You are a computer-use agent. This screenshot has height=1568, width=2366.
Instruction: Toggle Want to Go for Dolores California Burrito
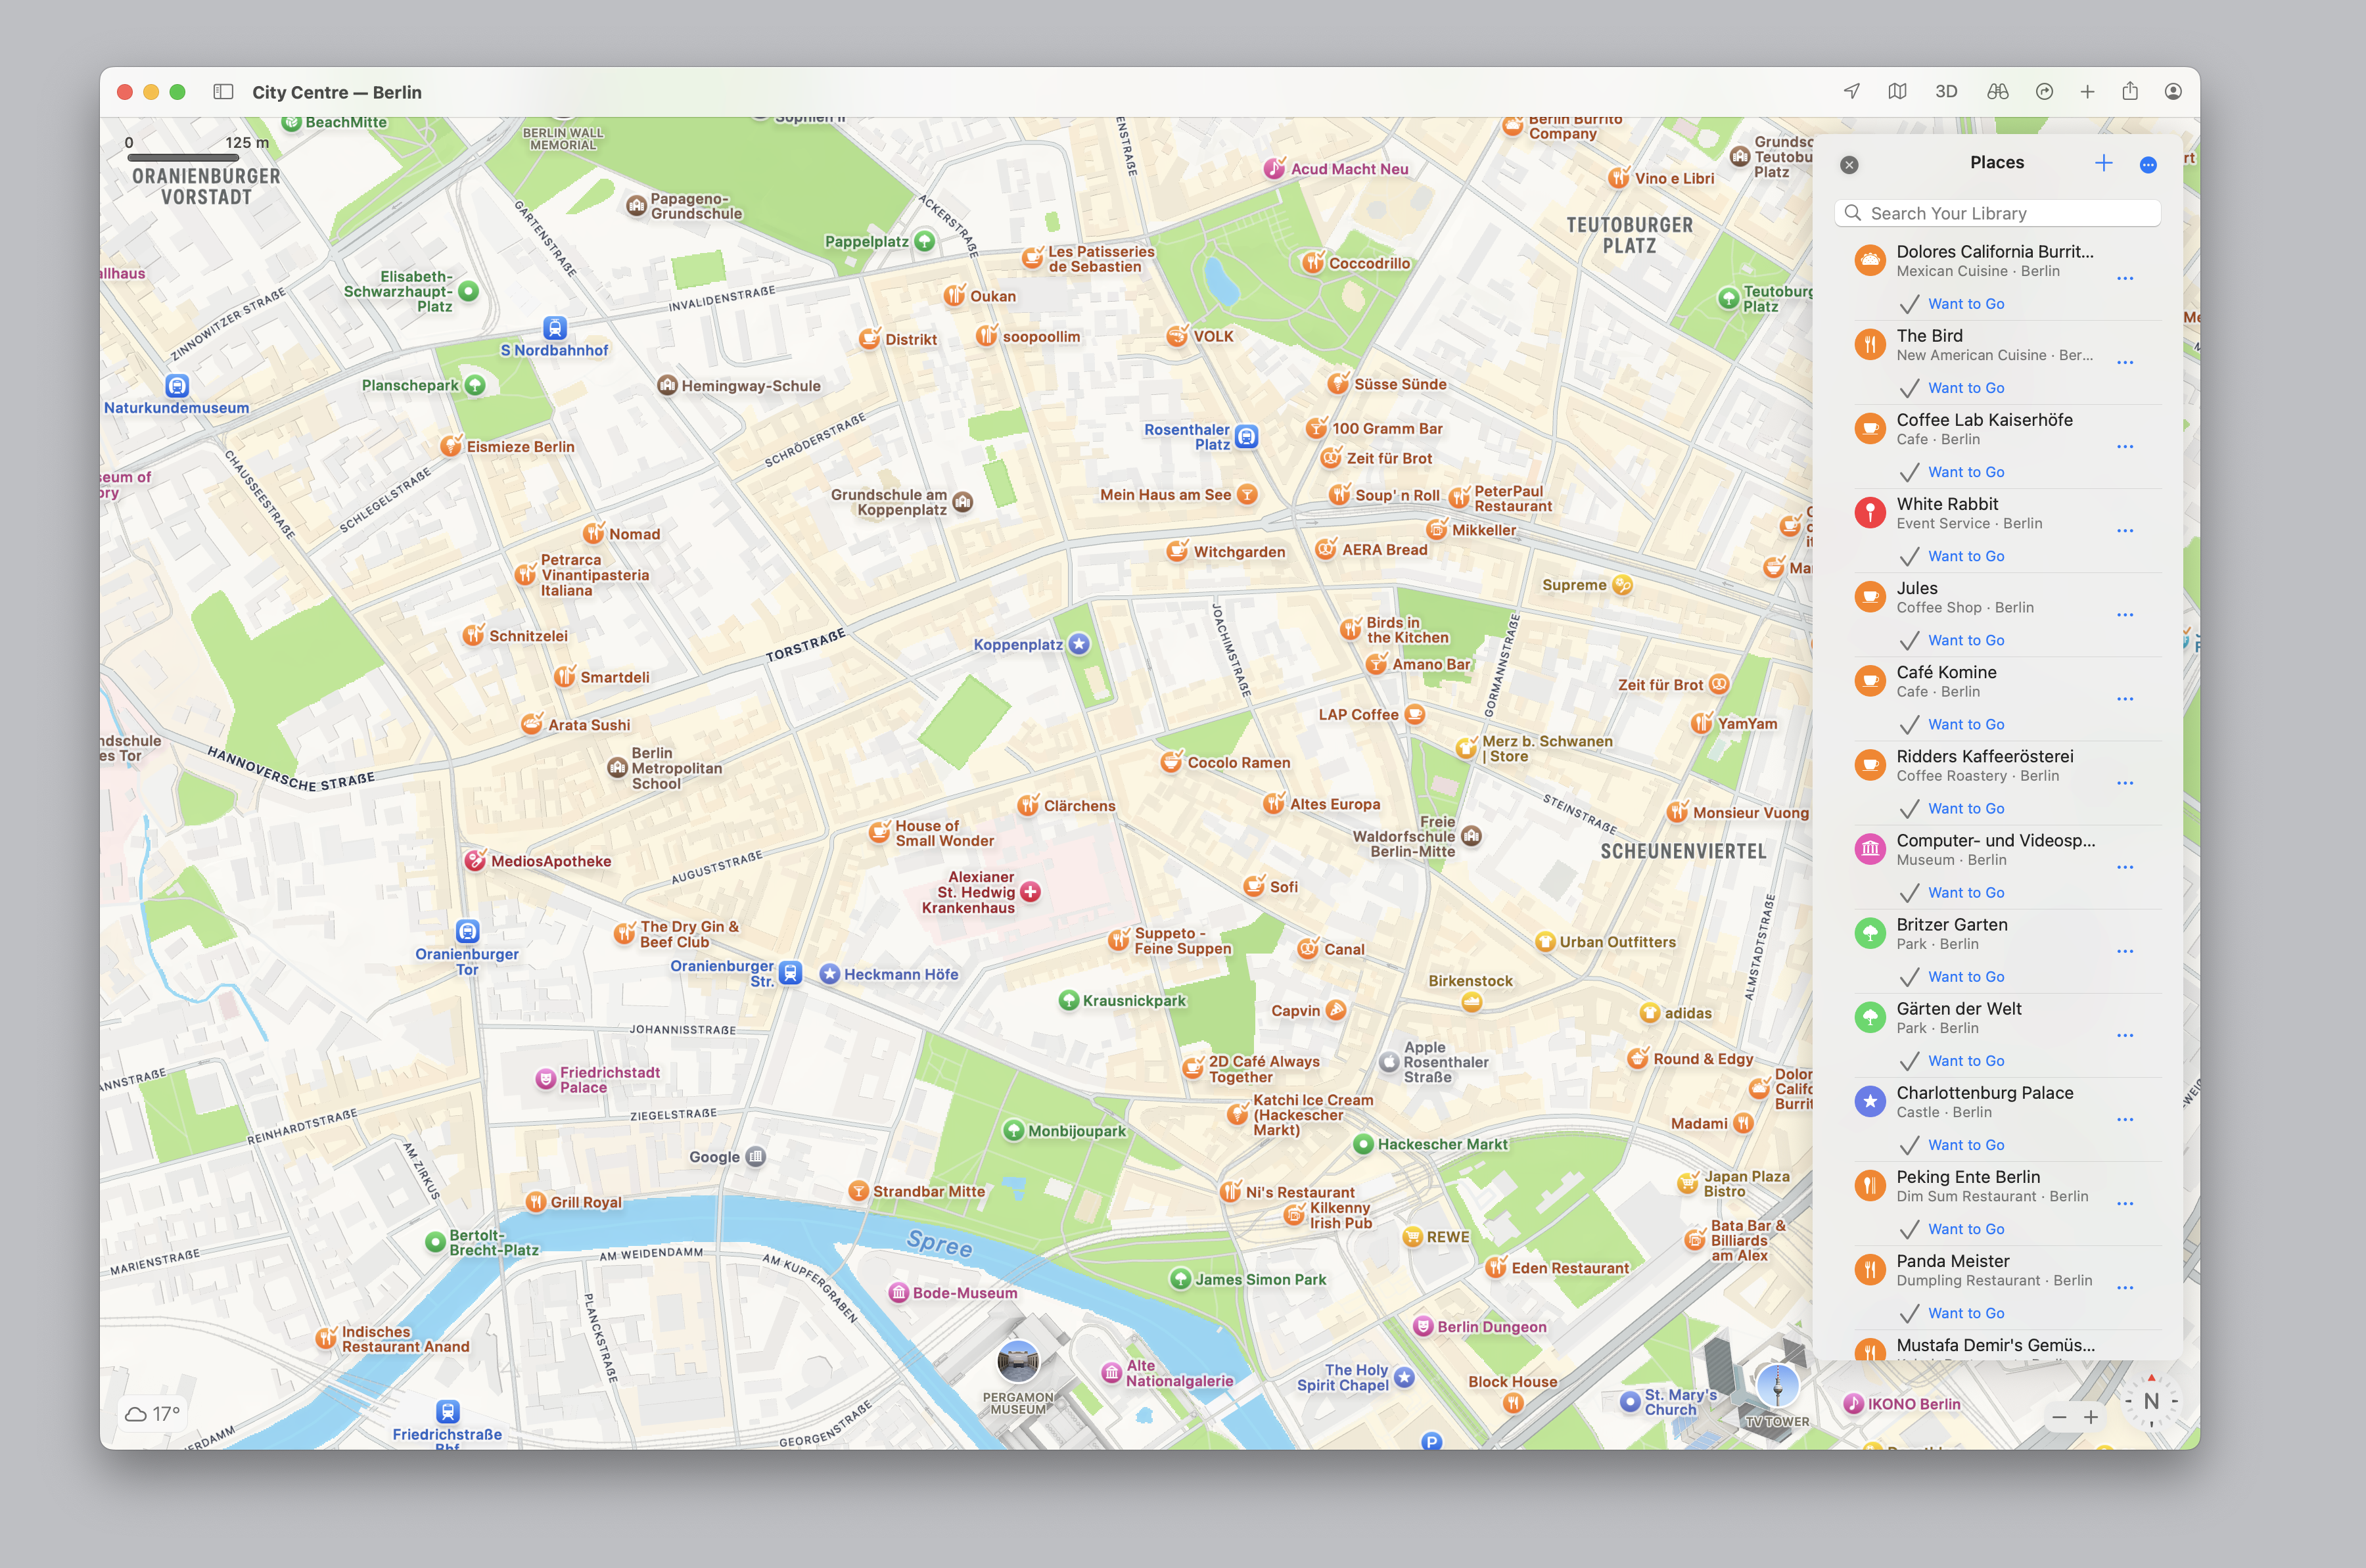tap(1953, 304)
